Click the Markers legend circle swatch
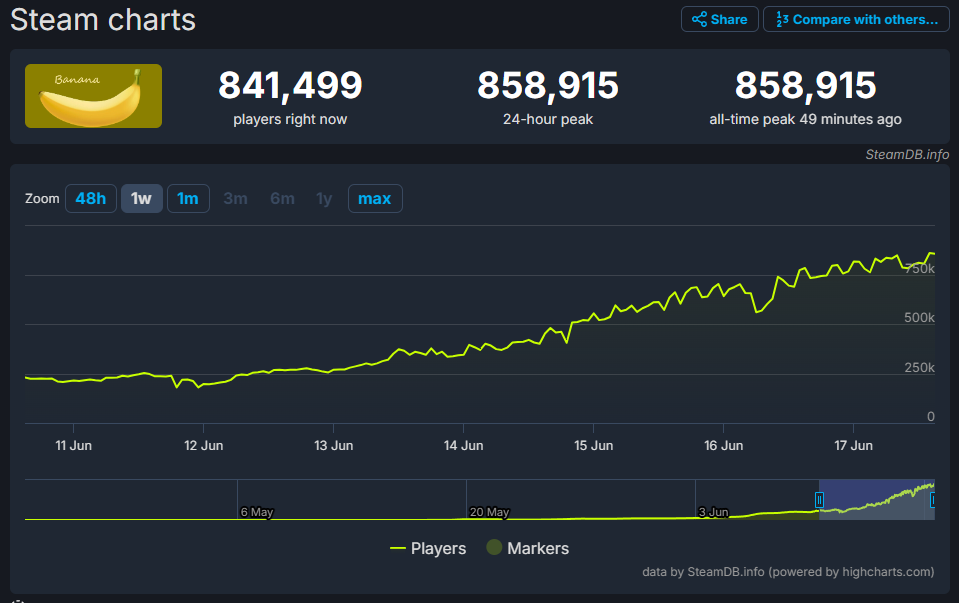The height and width of the screenshot is (603, 959). pyautogui.click(x=494, y=547)
